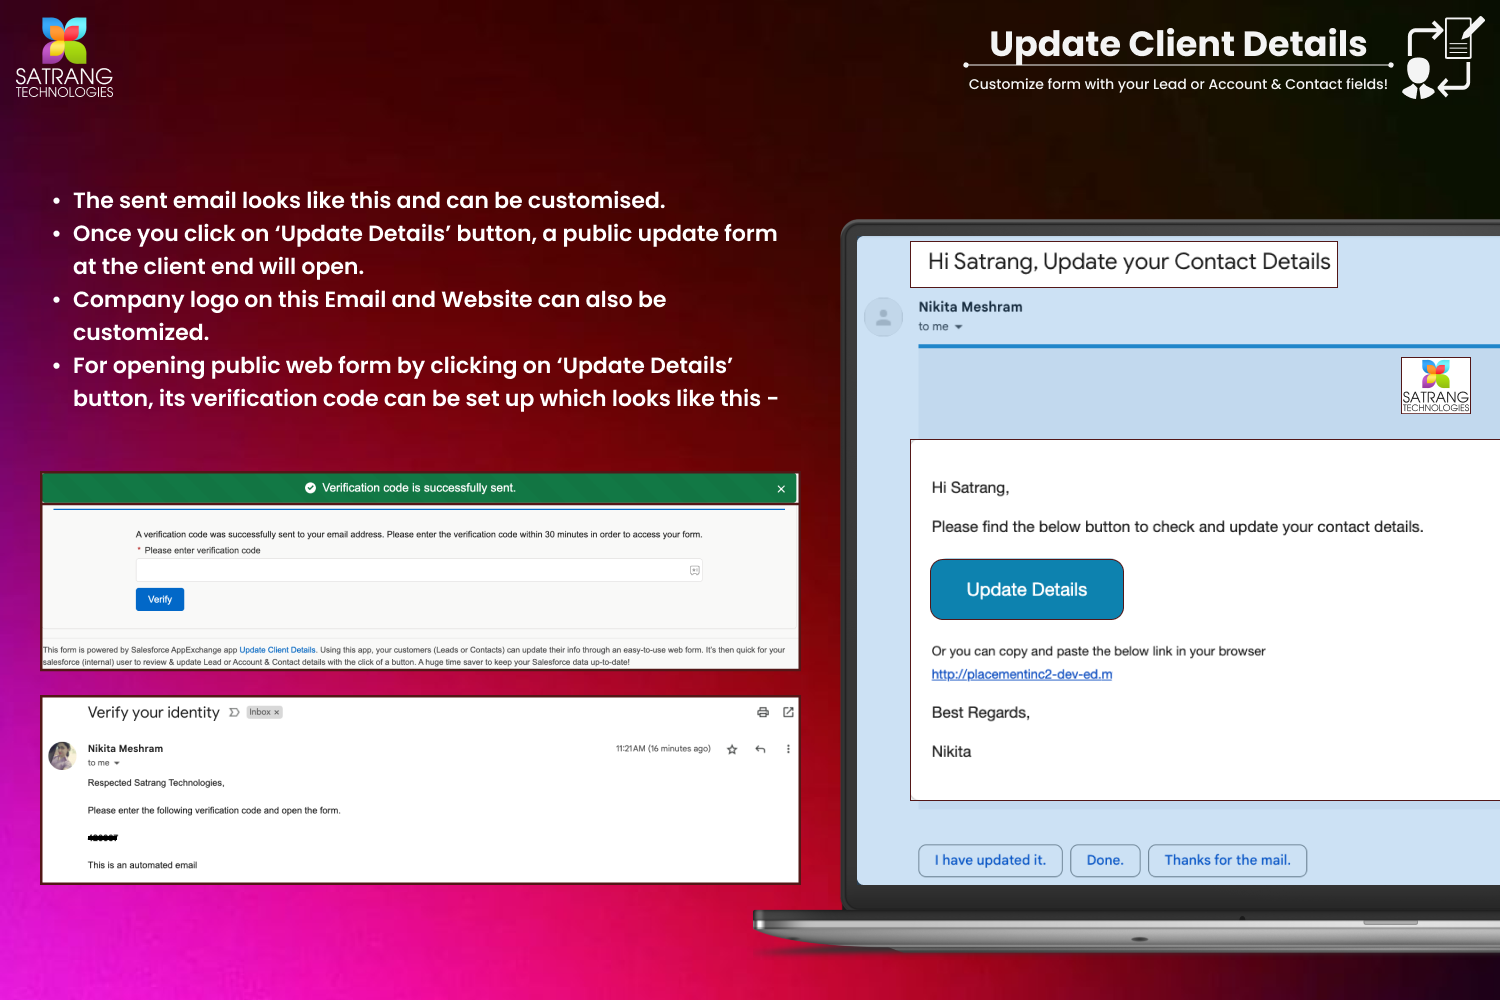Click the blue Update Details button
Image resolution: width=1500 pixels, height=1000 pixels.
pyautogui.click(x=1027, y=590)
